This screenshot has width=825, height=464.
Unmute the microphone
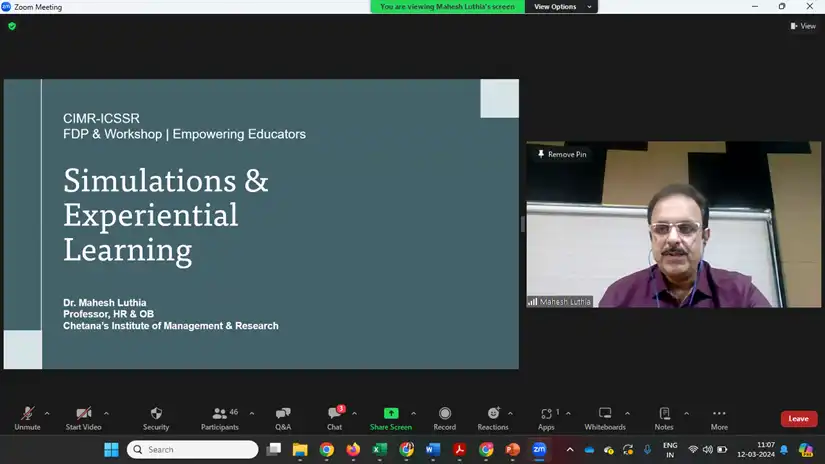pos(27,414)
